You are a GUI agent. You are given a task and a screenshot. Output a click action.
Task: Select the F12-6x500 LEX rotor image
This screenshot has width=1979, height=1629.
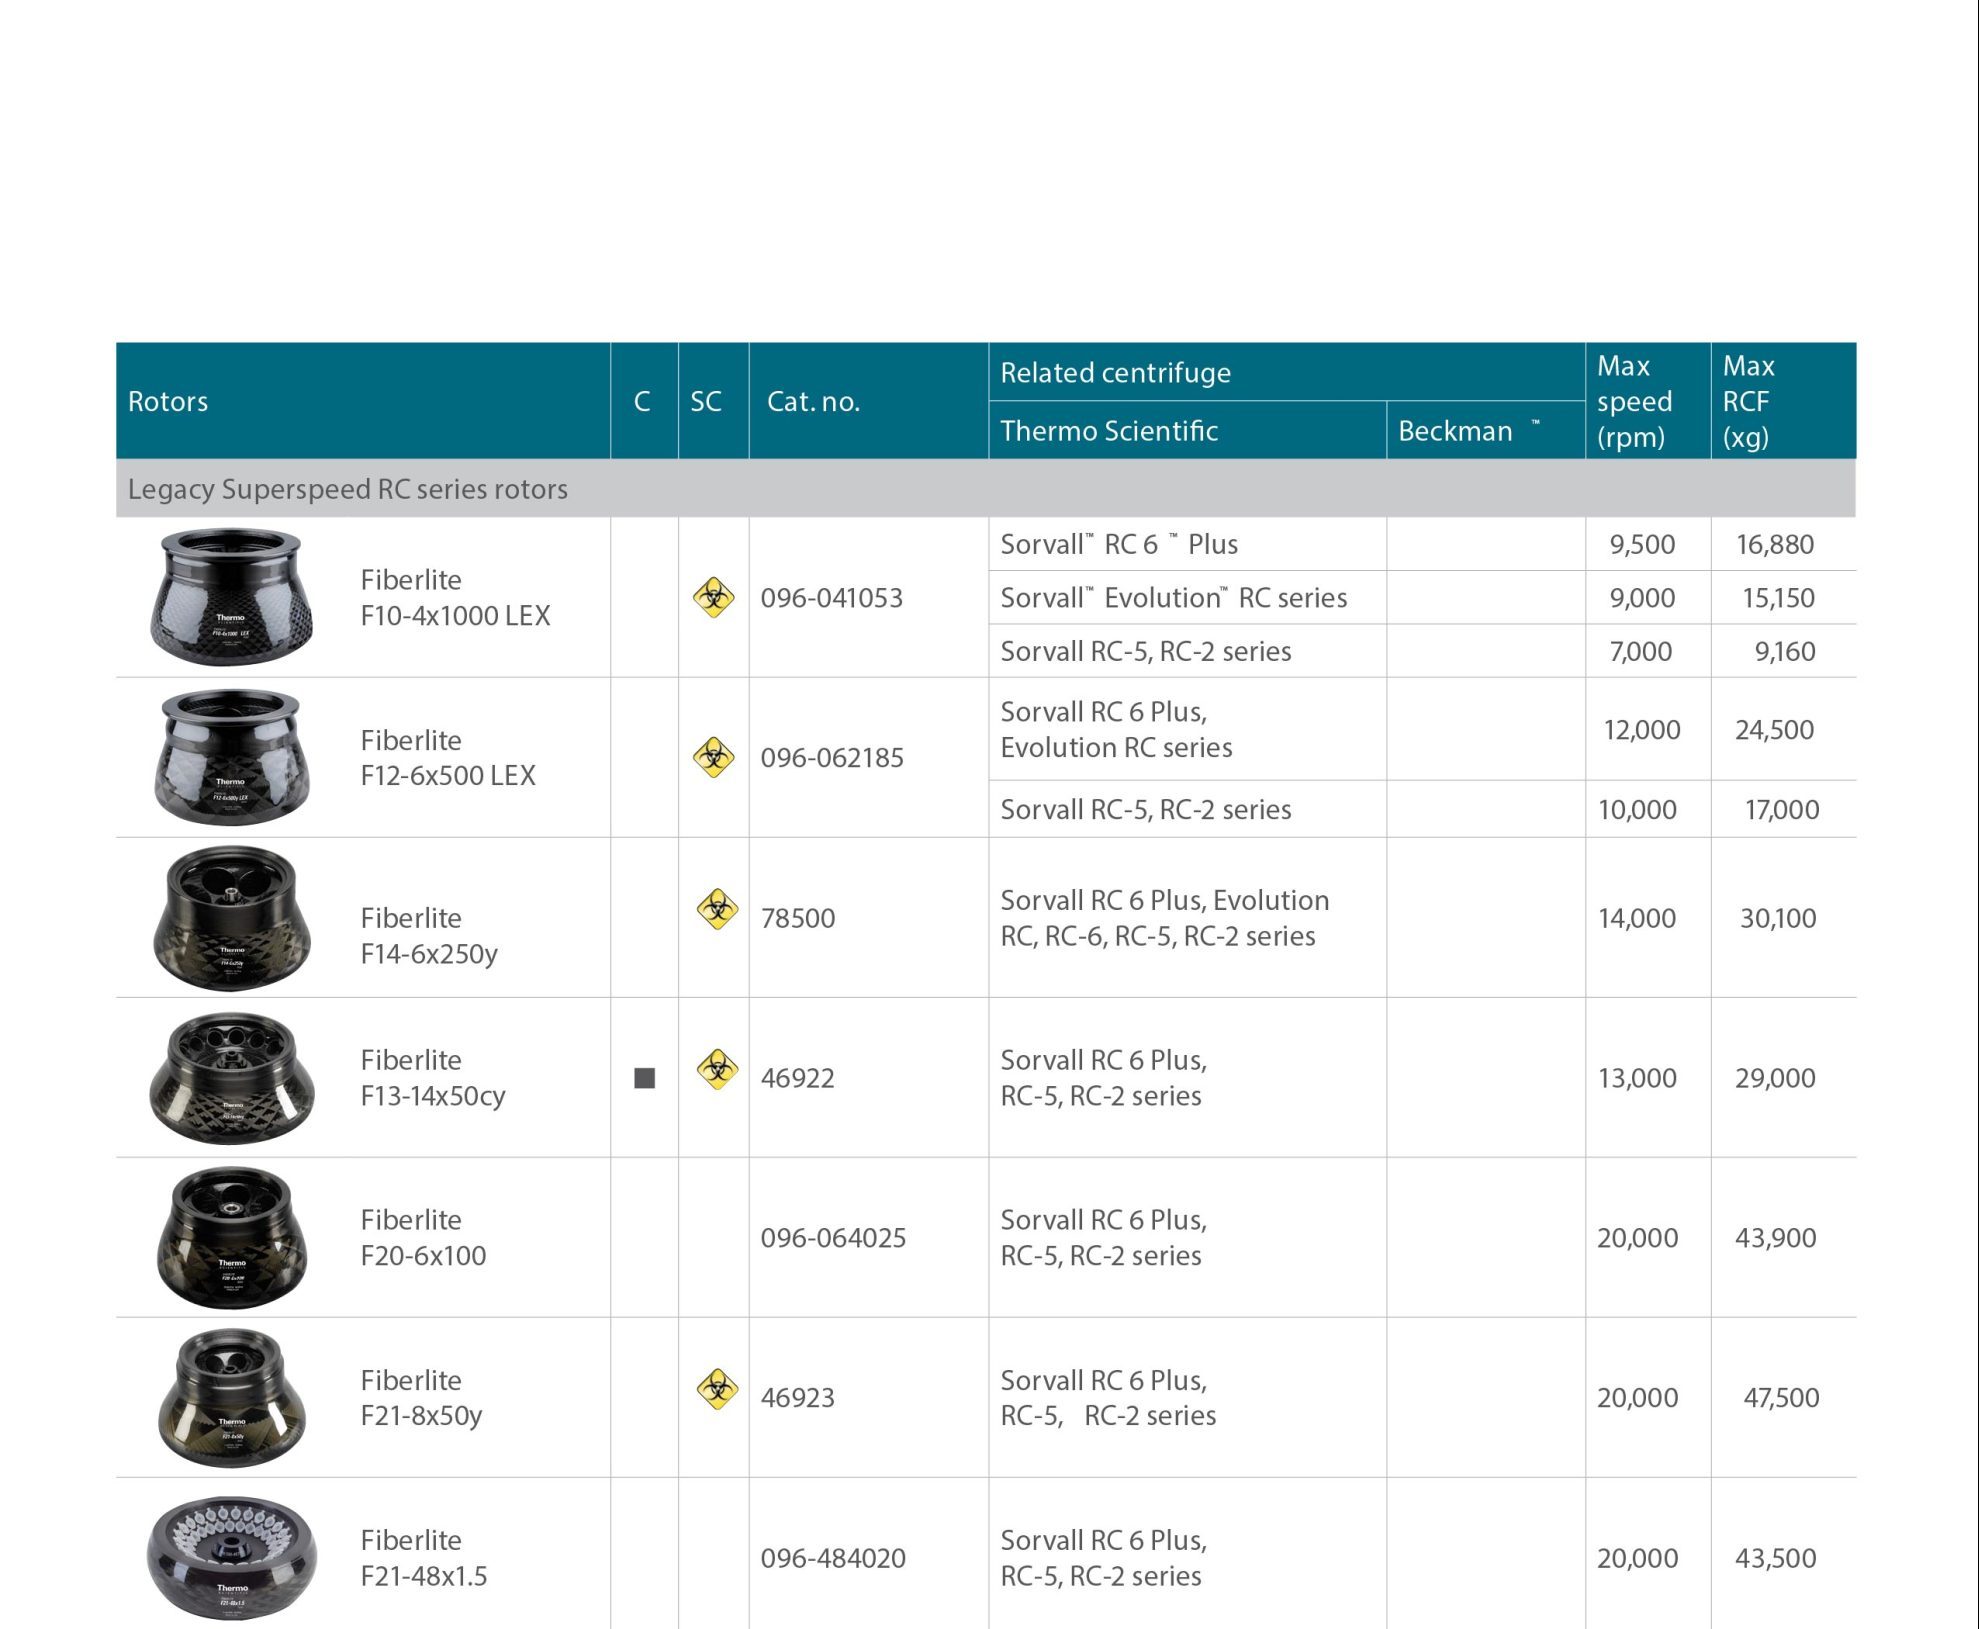[x=231, y=757]
